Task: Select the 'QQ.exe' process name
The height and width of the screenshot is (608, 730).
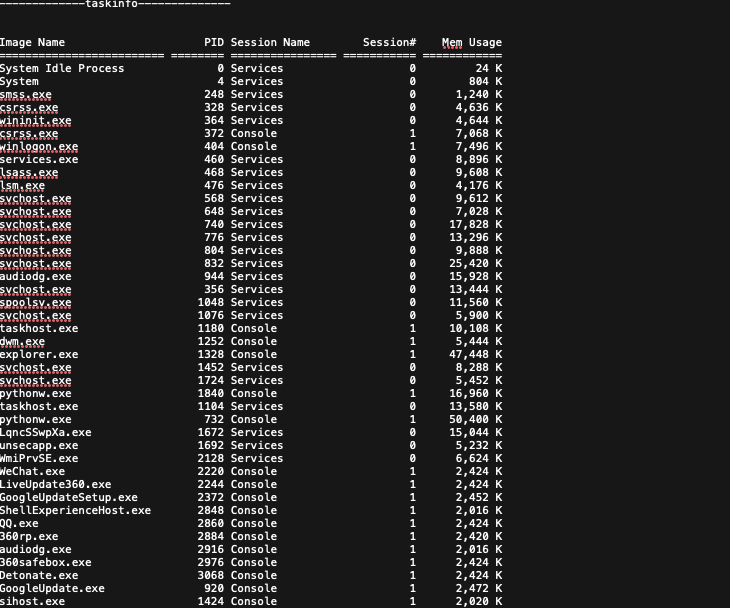Action: coord(19,524)
